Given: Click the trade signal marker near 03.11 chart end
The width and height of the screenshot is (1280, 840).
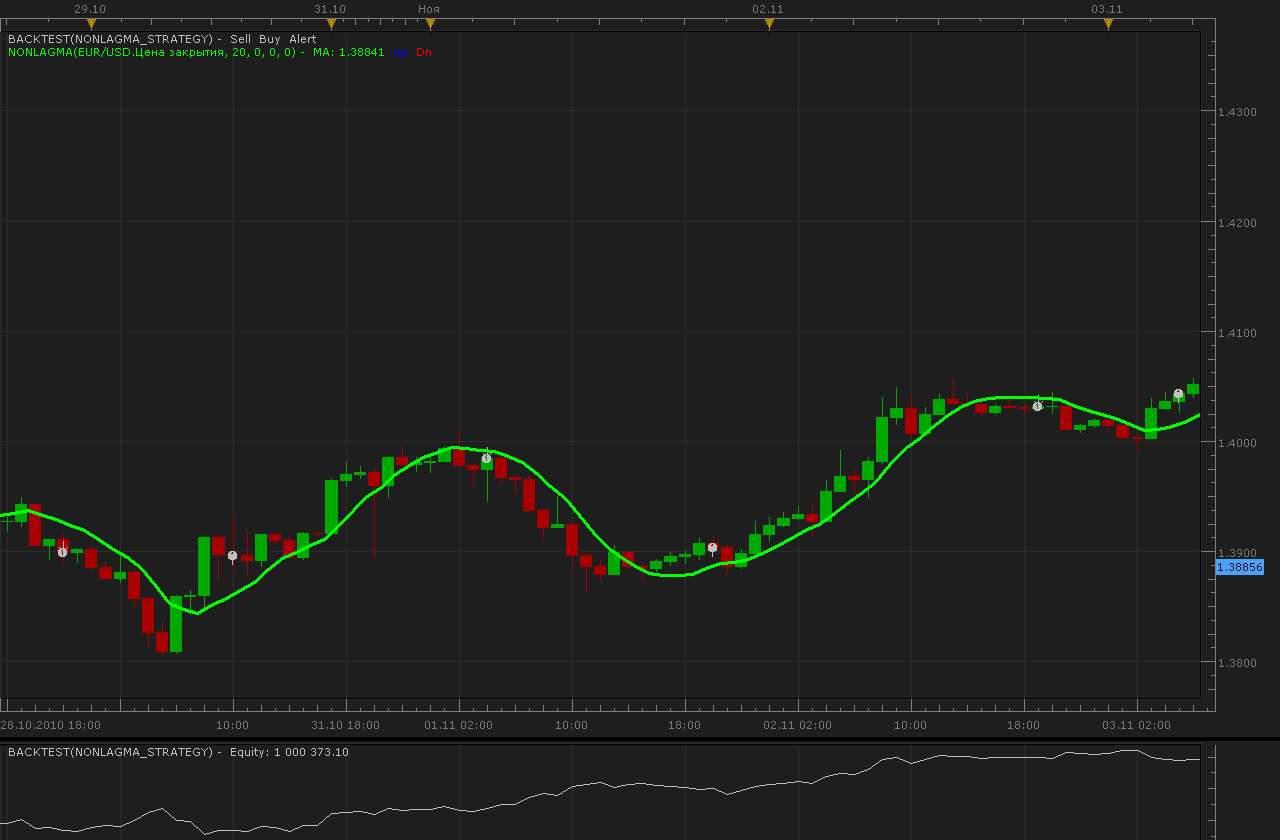Looking at the screenshot, I should (x=1178, y=393).
